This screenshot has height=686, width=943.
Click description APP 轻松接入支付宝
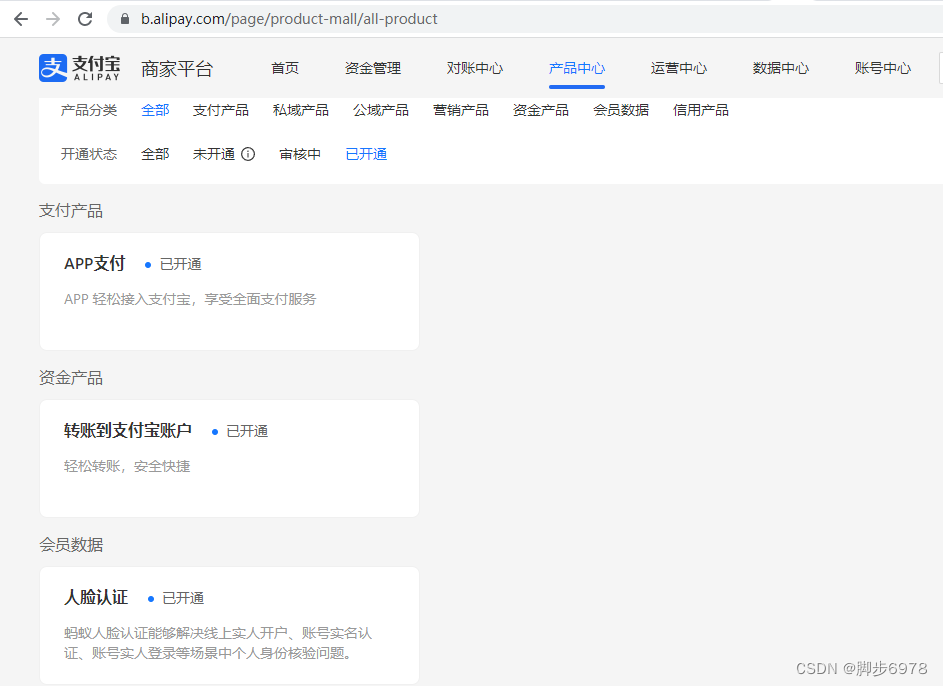190,299
